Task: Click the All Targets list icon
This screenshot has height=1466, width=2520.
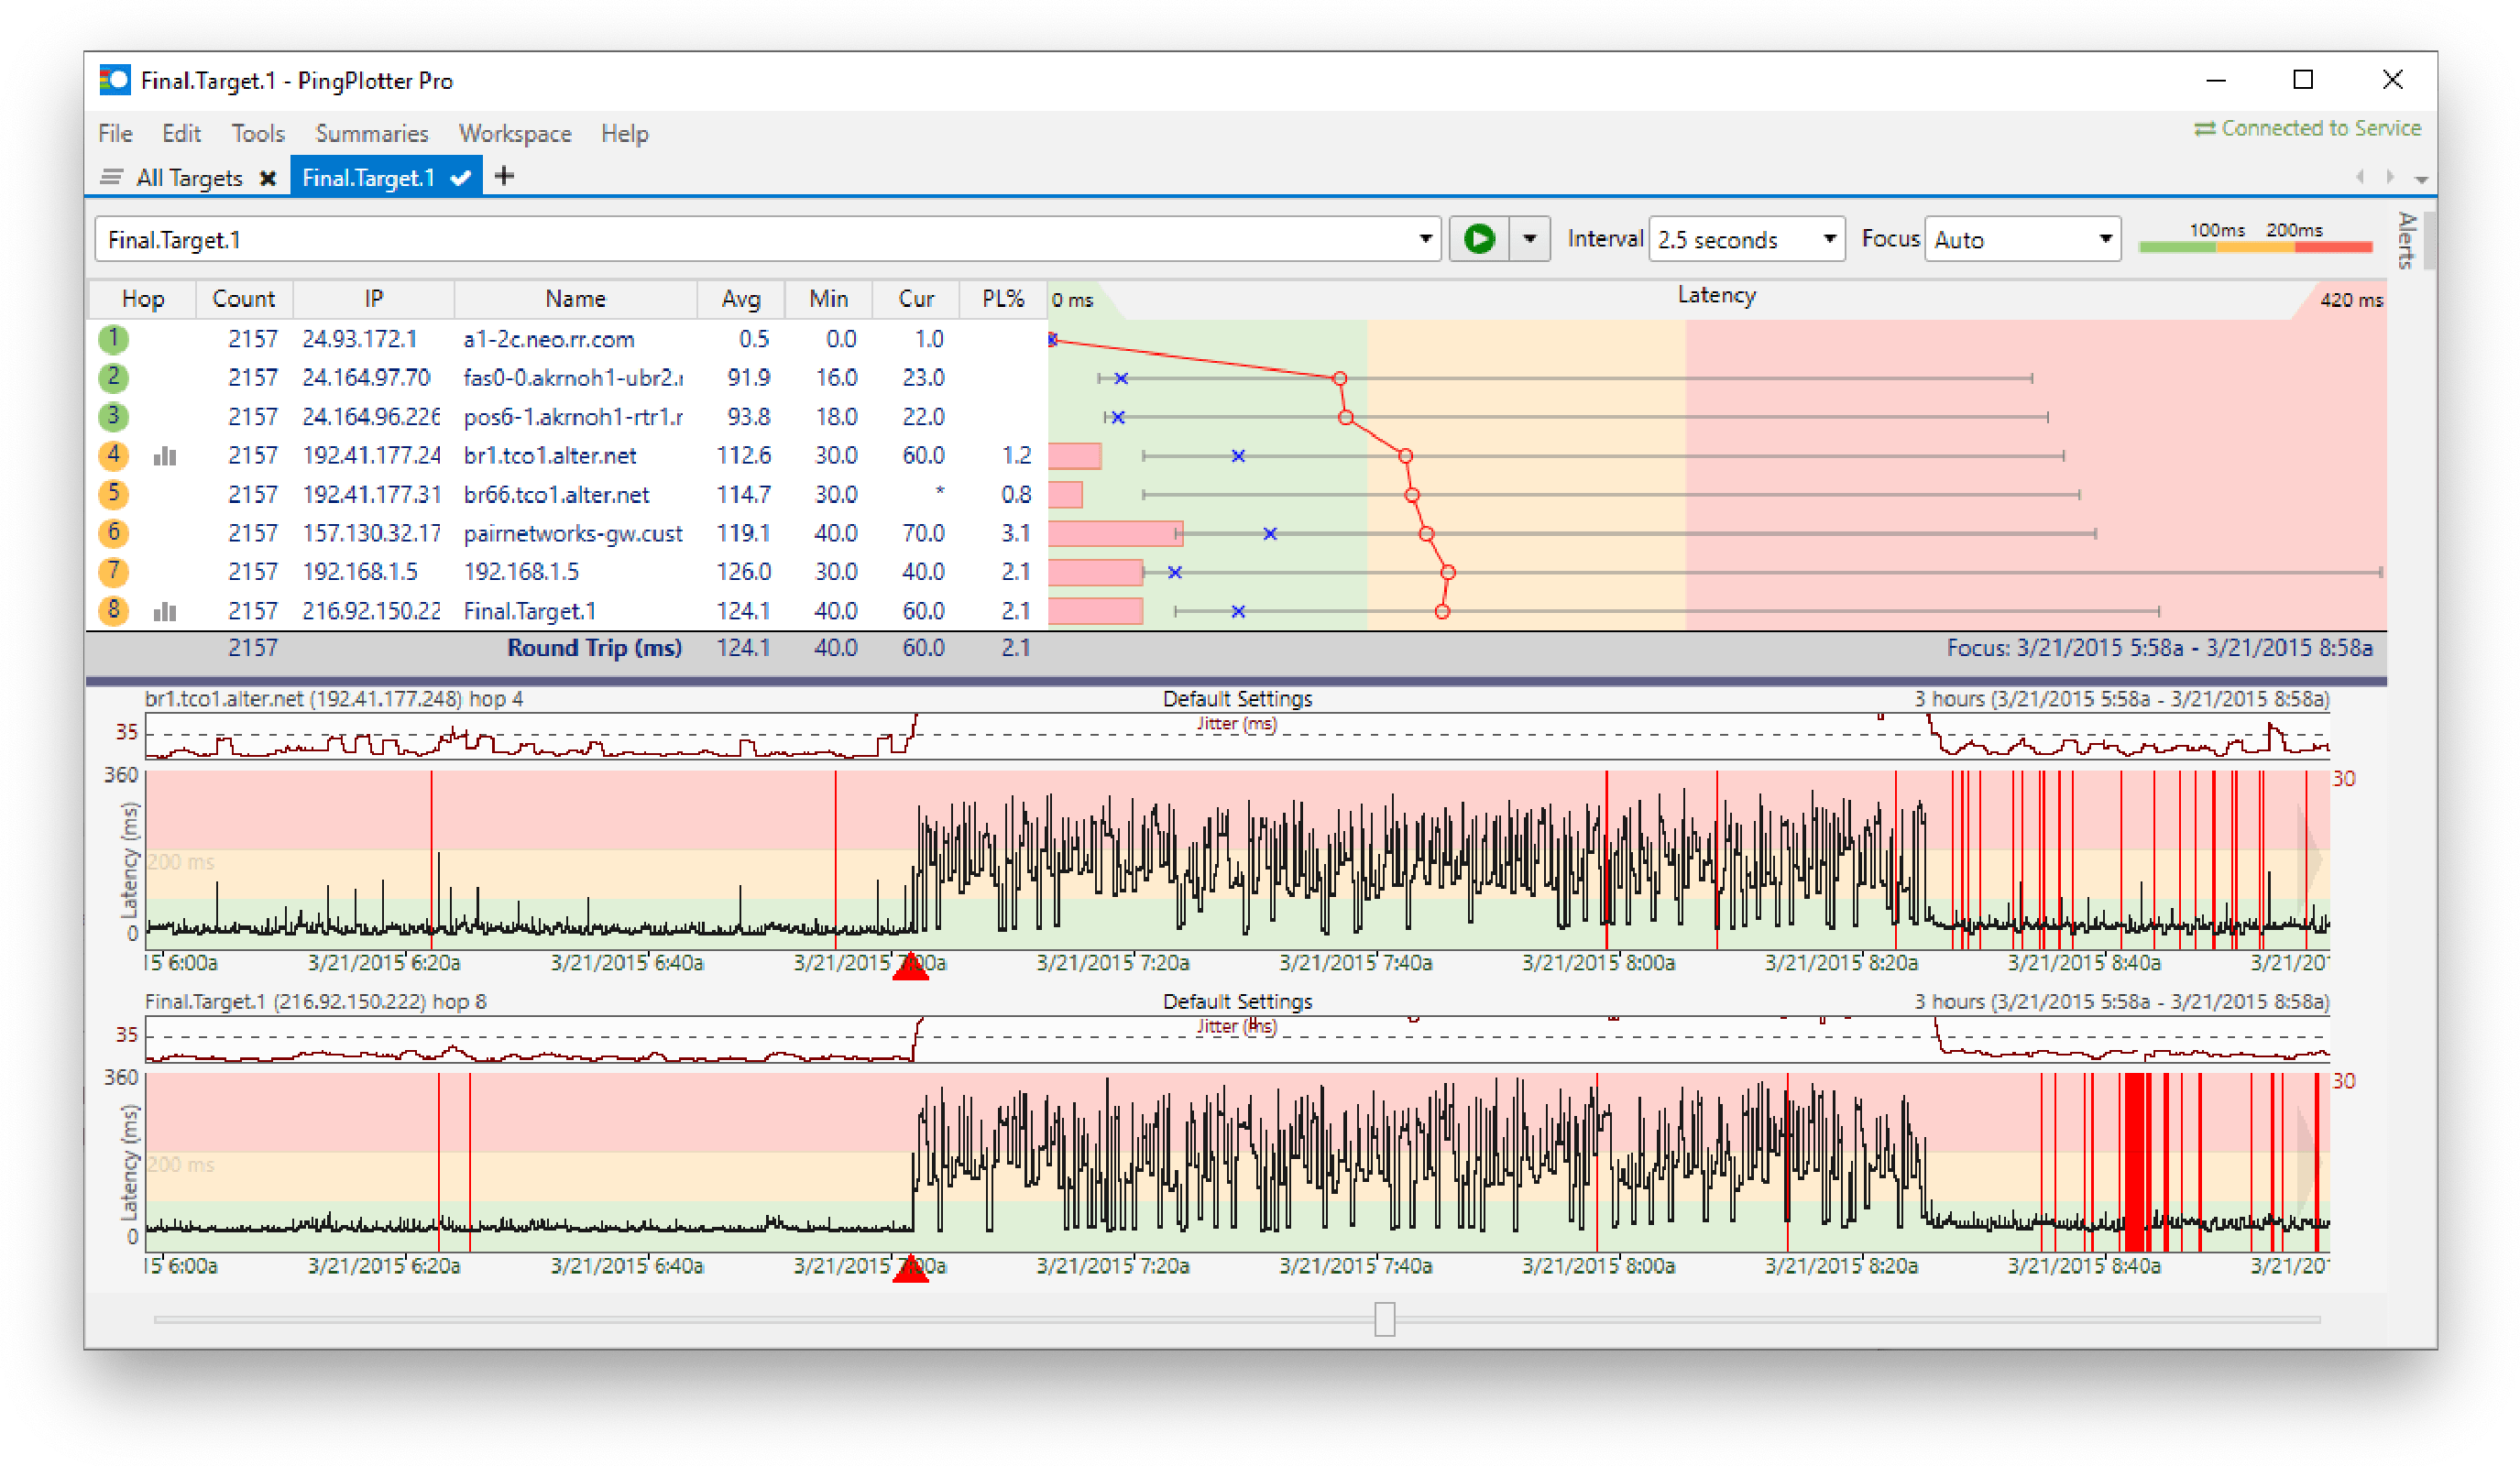Action: click(112, 177)
